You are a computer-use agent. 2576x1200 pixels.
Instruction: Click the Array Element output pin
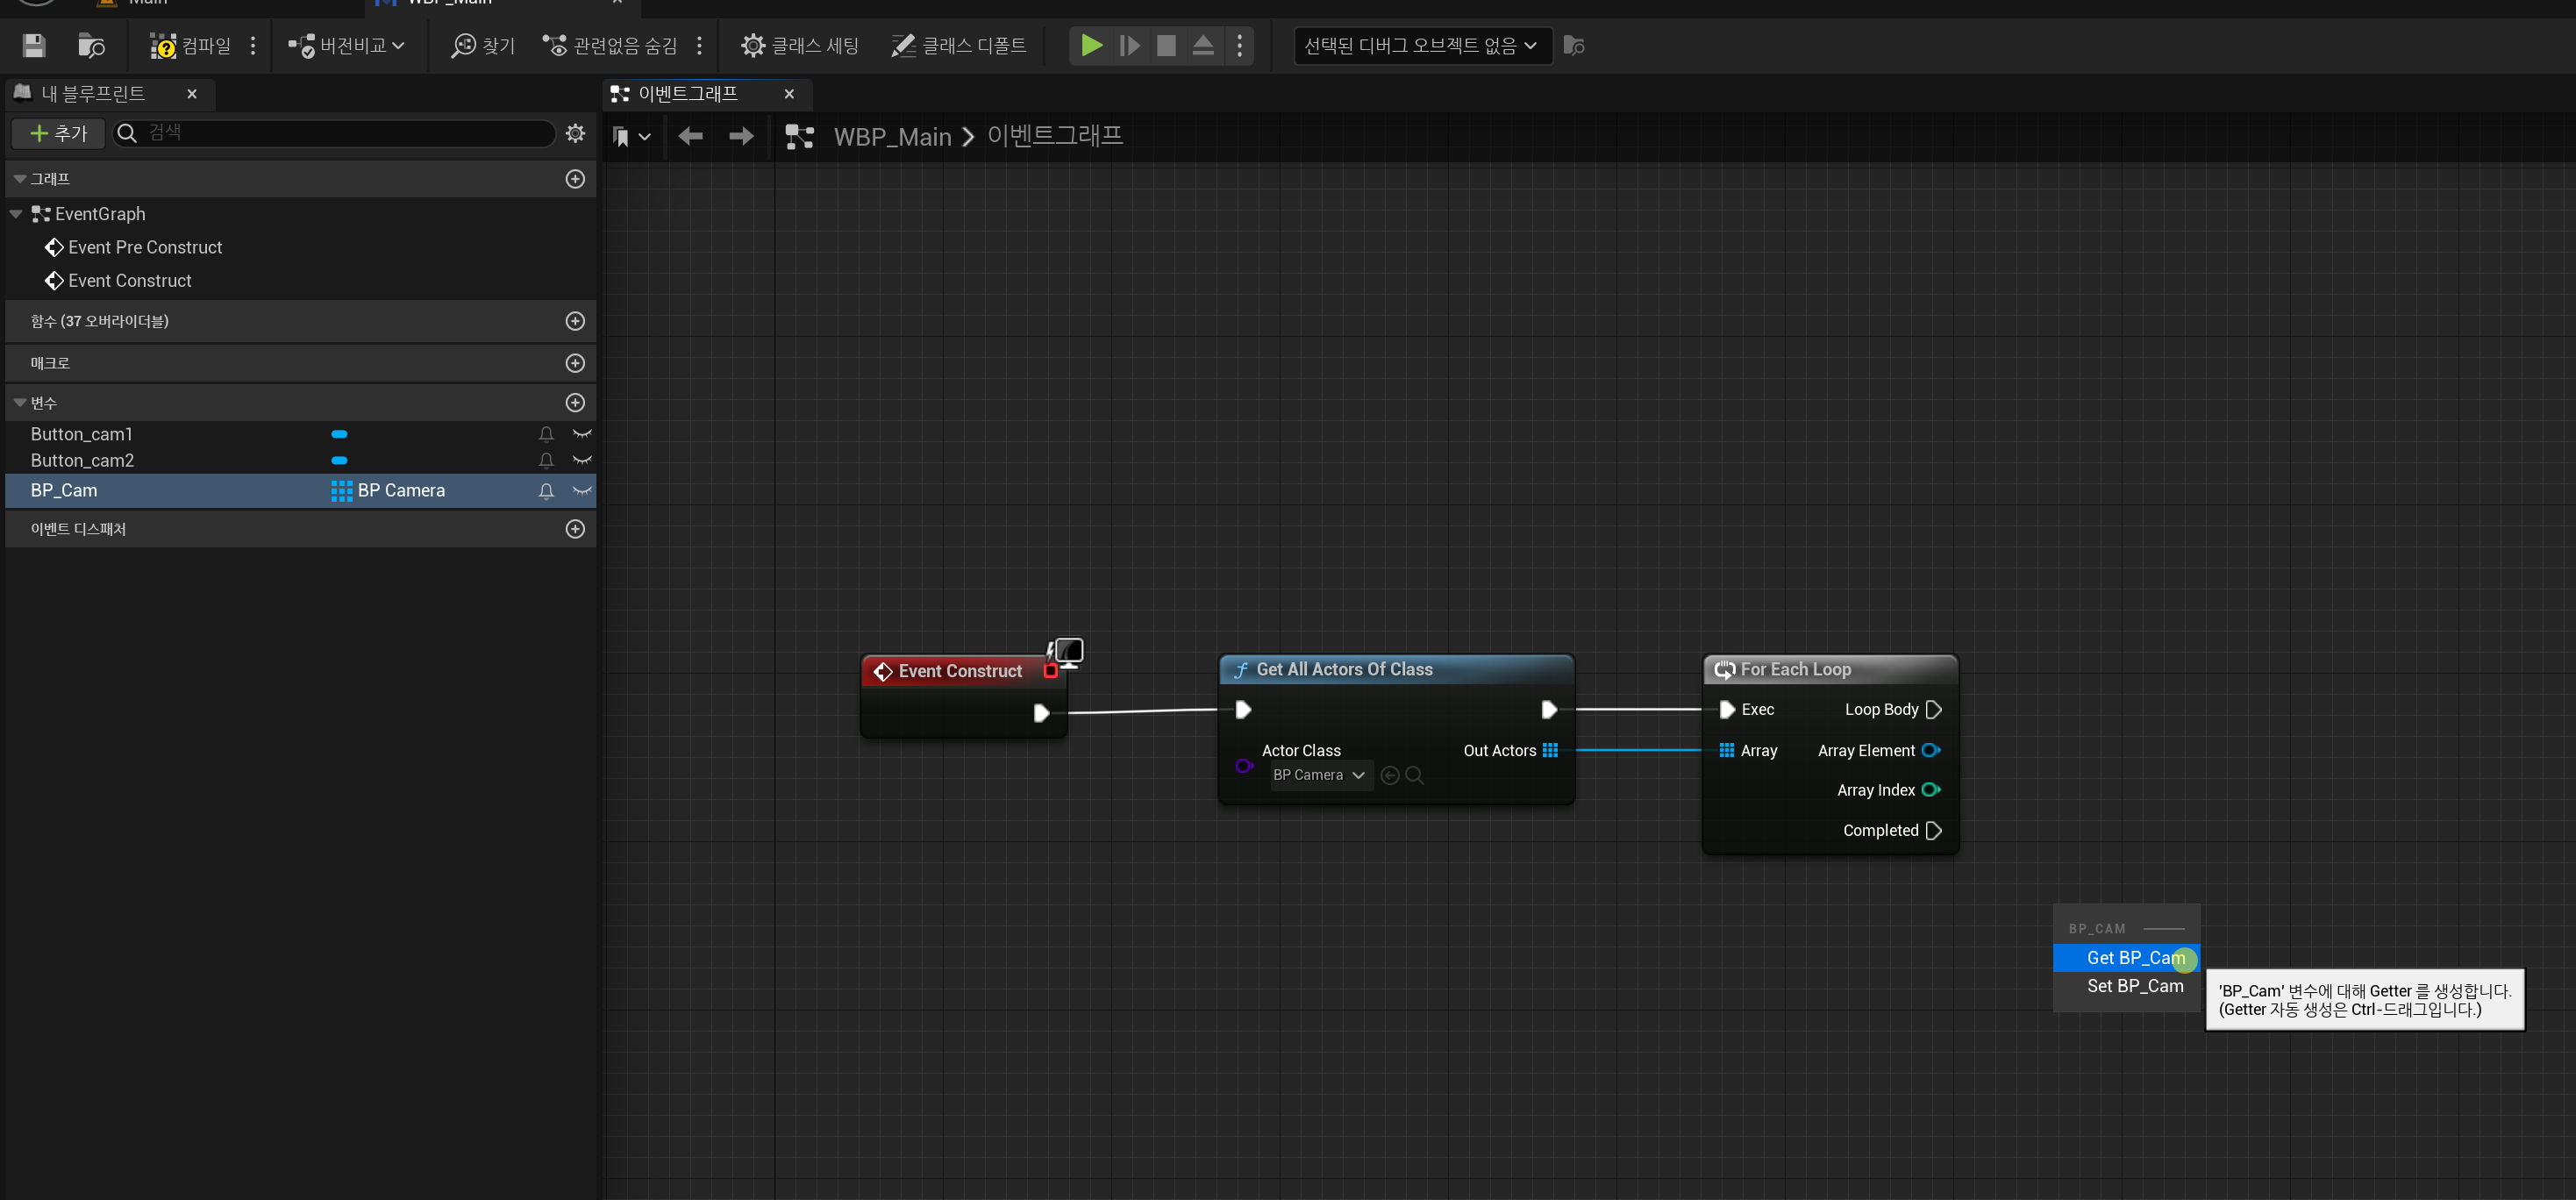tap(1931, 750)
